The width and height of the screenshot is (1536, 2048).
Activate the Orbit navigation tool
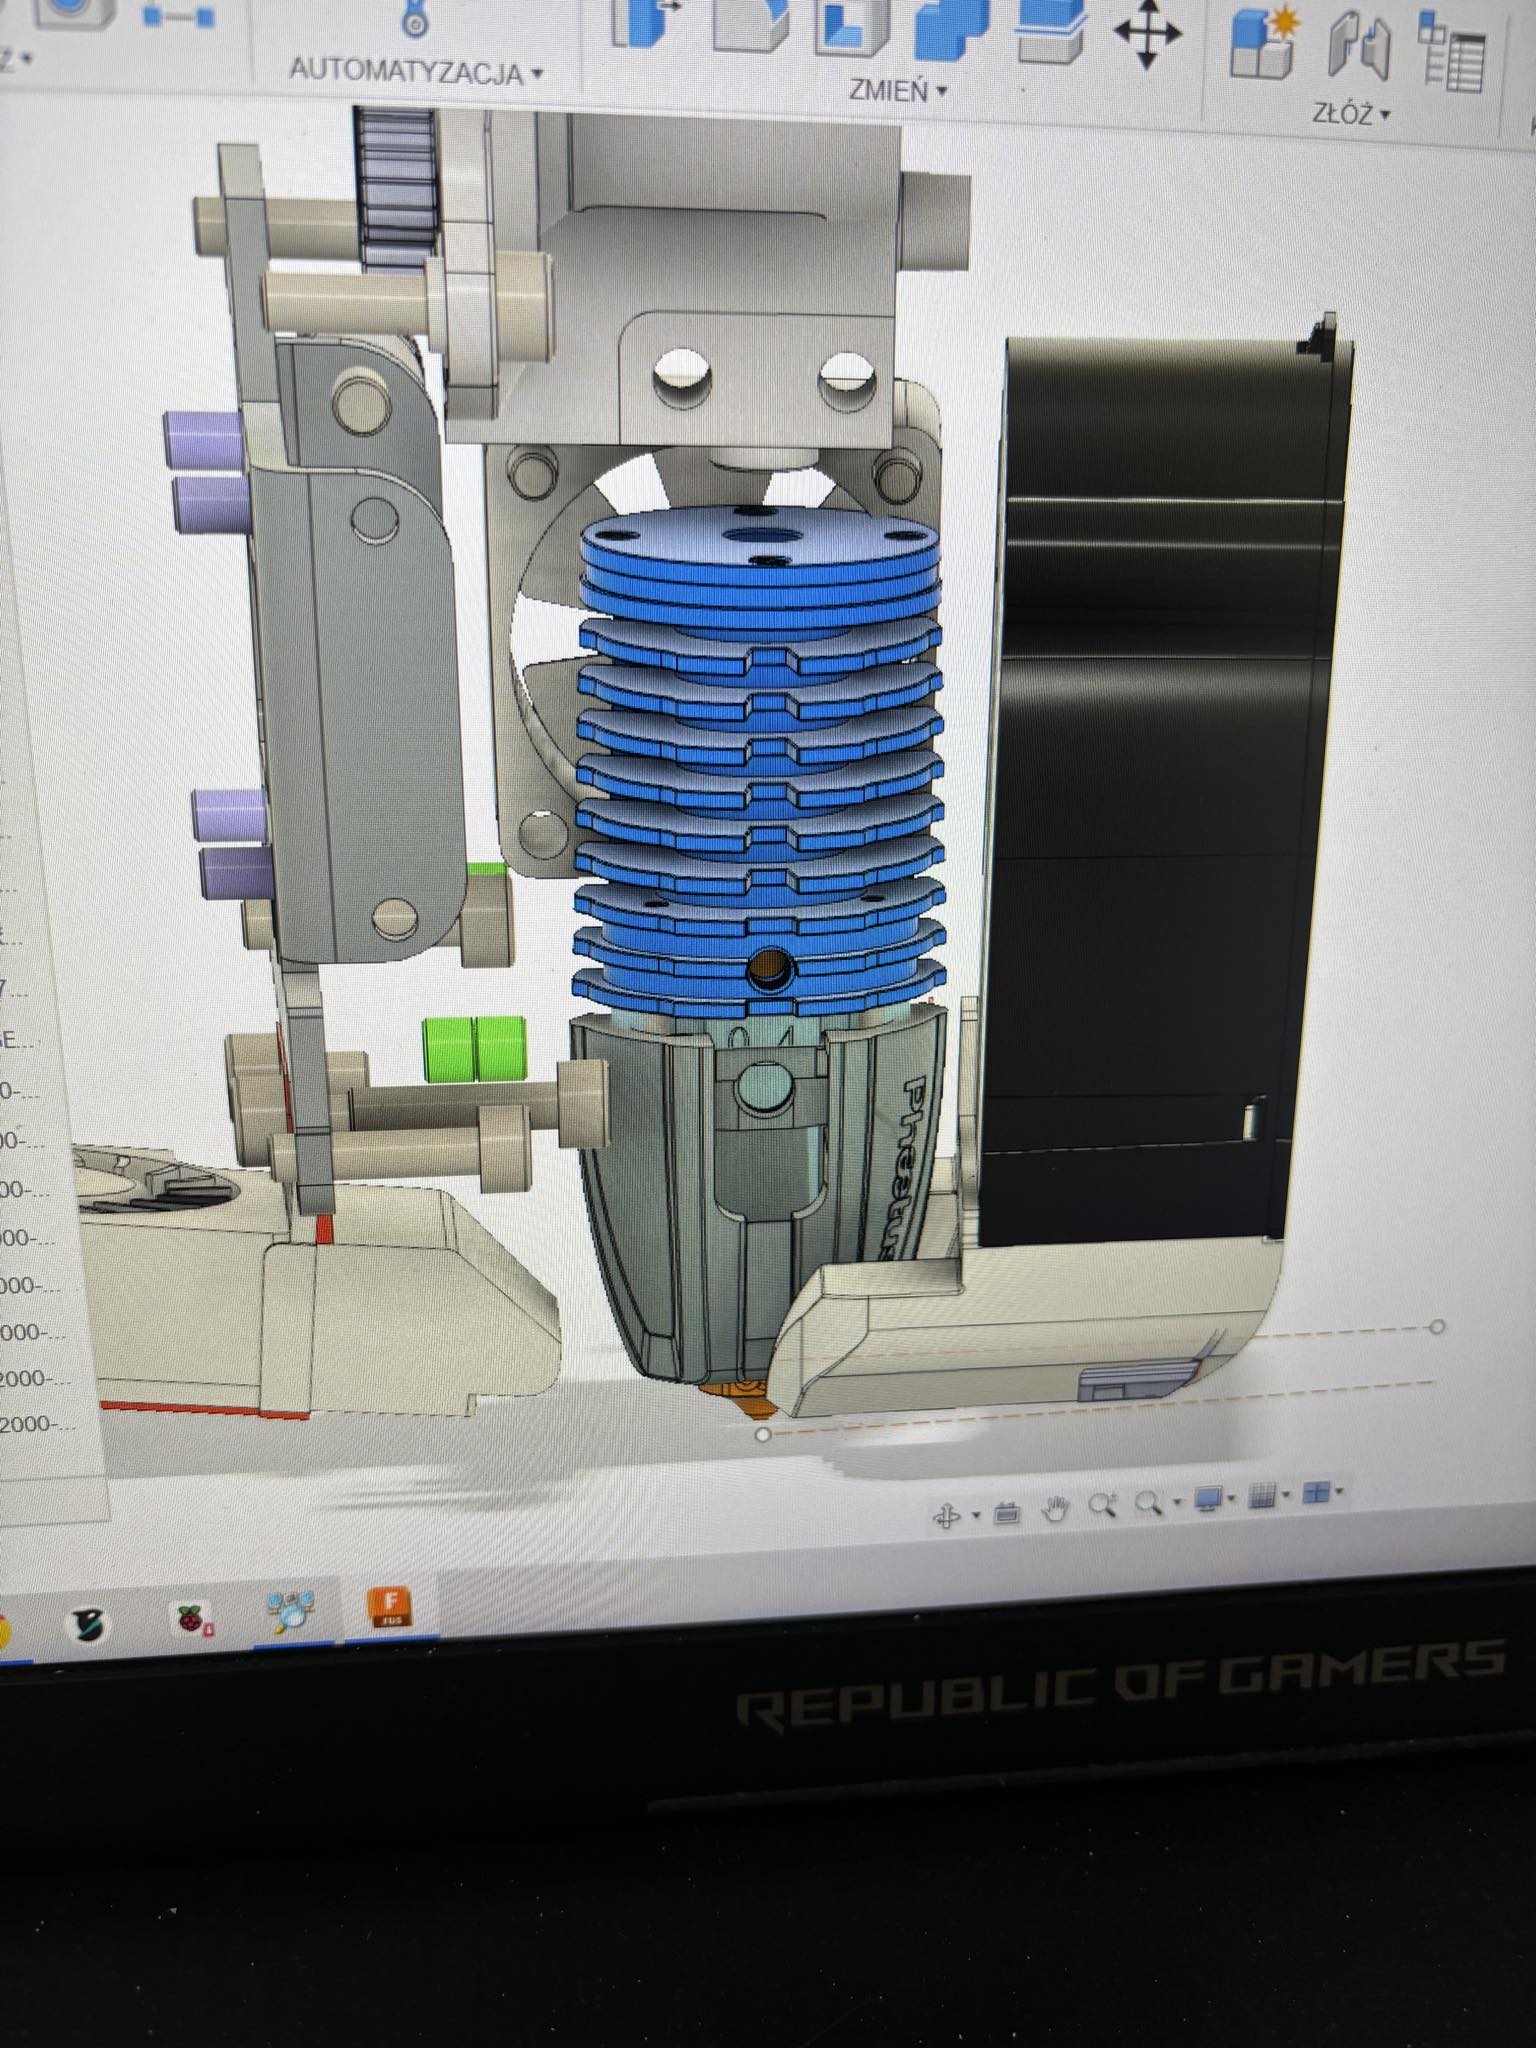point(945,1517)
